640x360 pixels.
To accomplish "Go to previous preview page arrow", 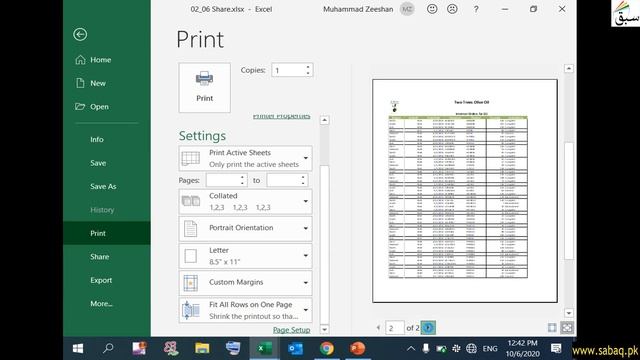I will click(378, 328).
